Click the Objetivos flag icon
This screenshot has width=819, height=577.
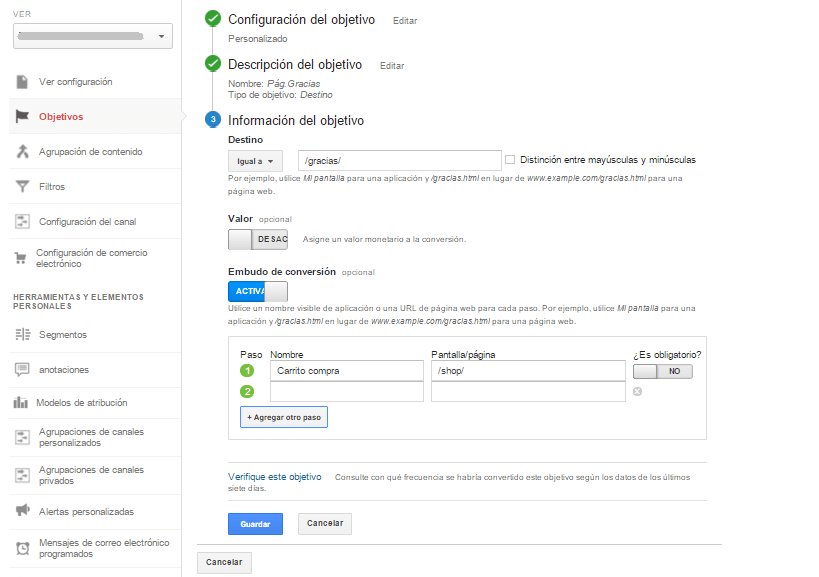pyautogui.click(x=22, y=117)
